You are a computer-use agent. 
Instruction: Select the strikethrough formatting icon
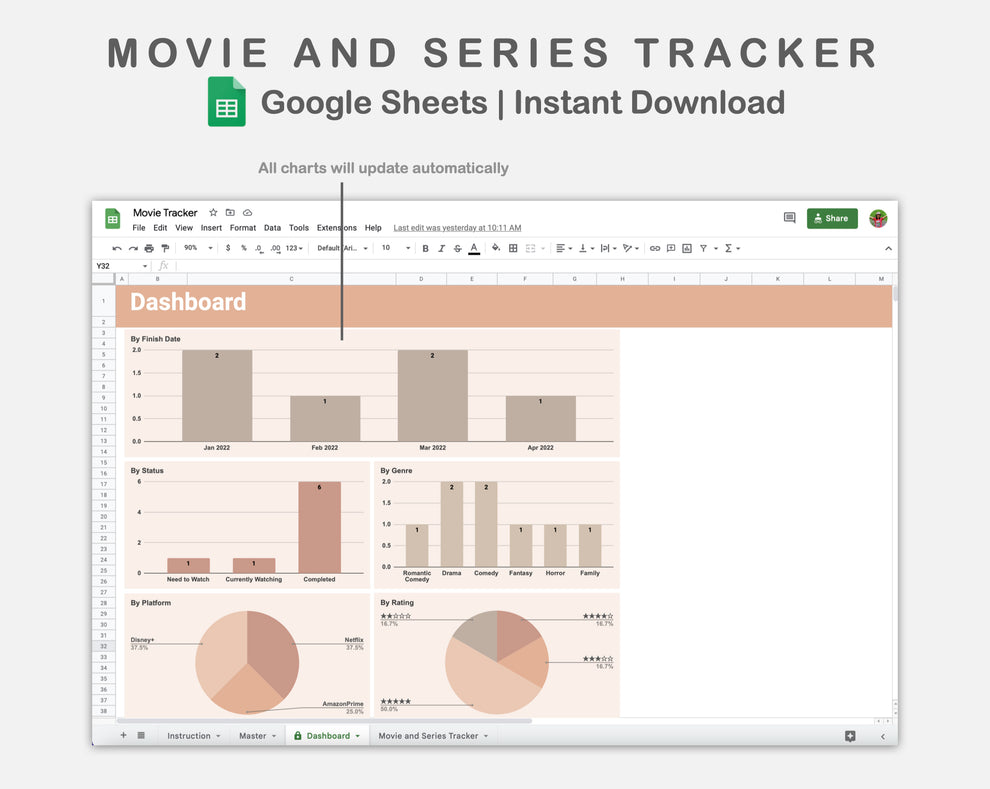click(457, 248)
